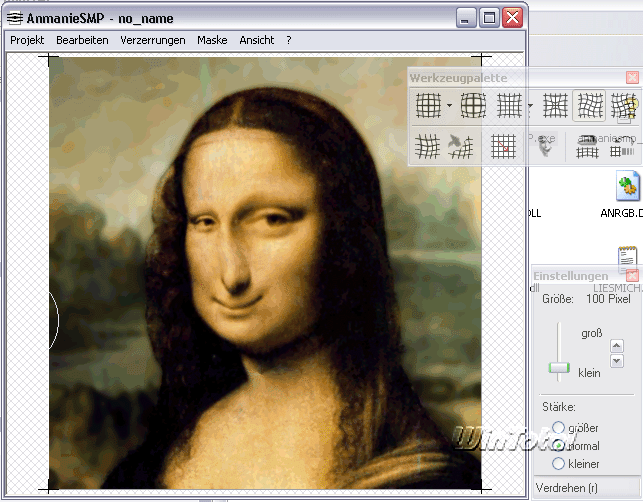Click the Größe slider handle
Image resolution: width=643 pixels, height=502 pixels.
(x=559, y=369)
